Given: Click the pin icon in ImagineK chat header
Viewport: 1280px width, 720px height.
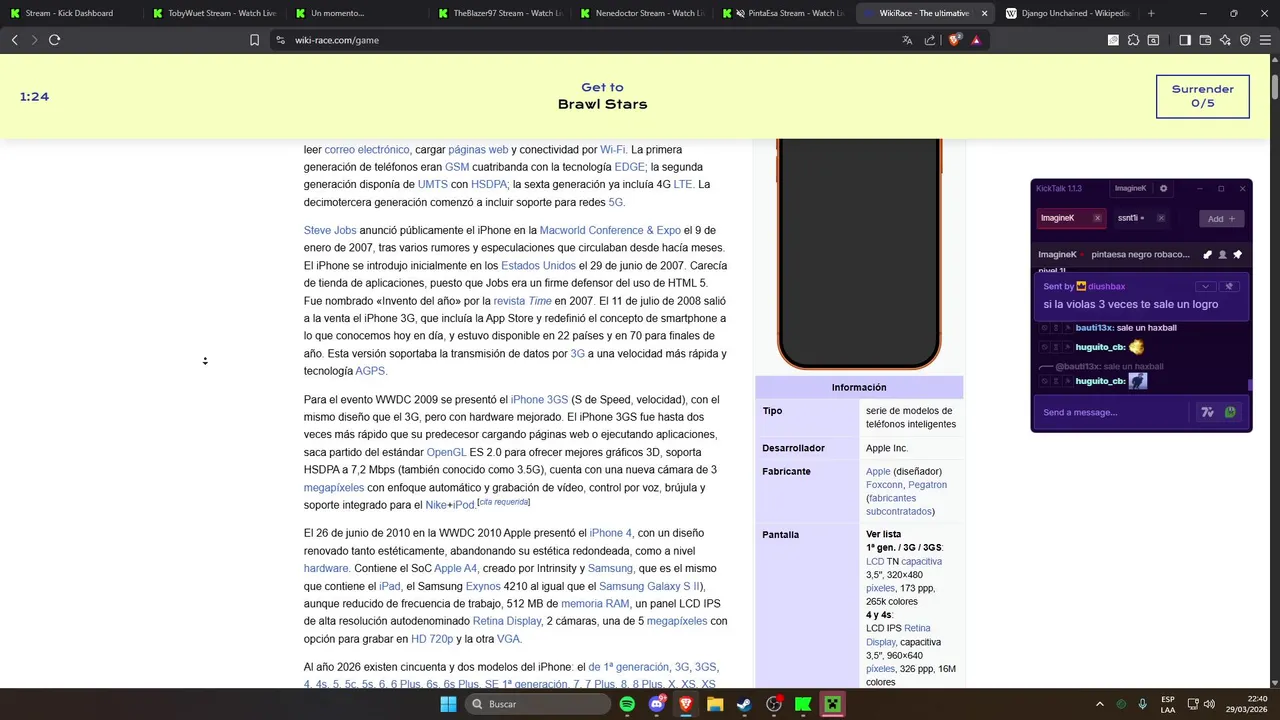Looking at the screenshot, I should pos(1237,254).
